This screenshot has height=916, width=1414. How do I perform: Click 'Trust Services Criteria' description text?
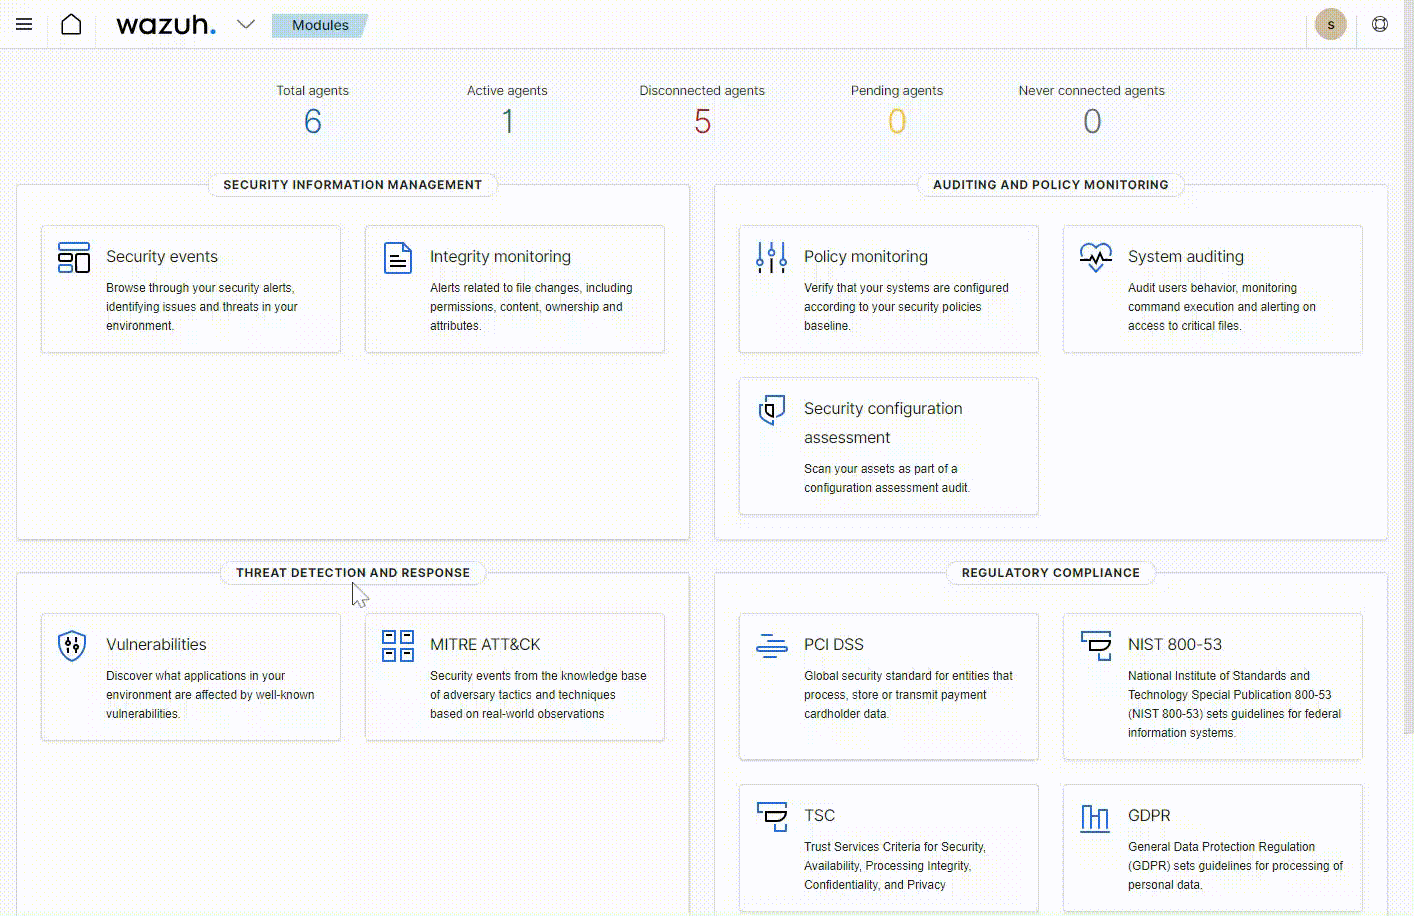pos(895,866)
